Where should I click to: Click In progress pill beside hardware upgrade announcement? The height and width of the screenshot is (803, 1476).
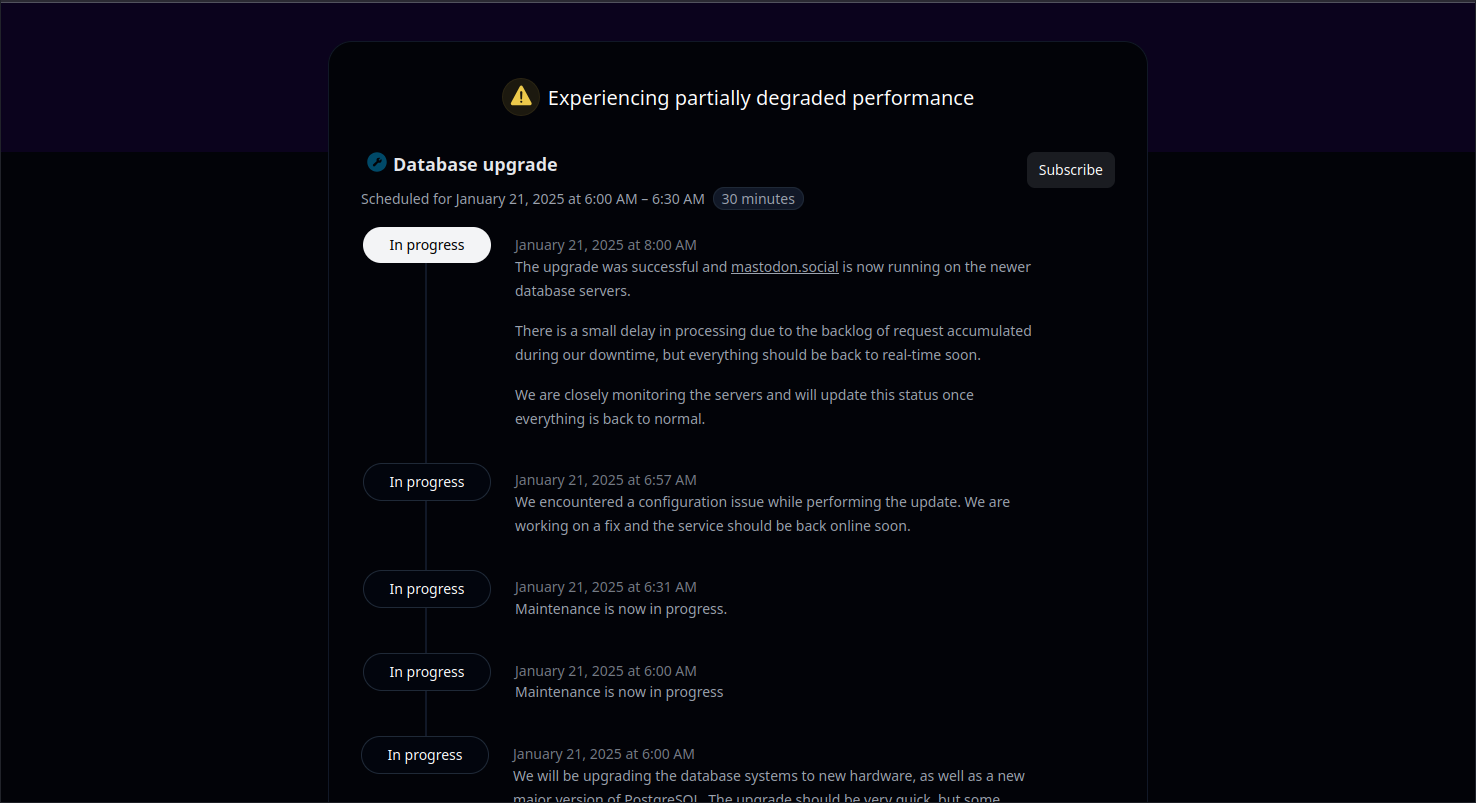click(x=425, y=755)
